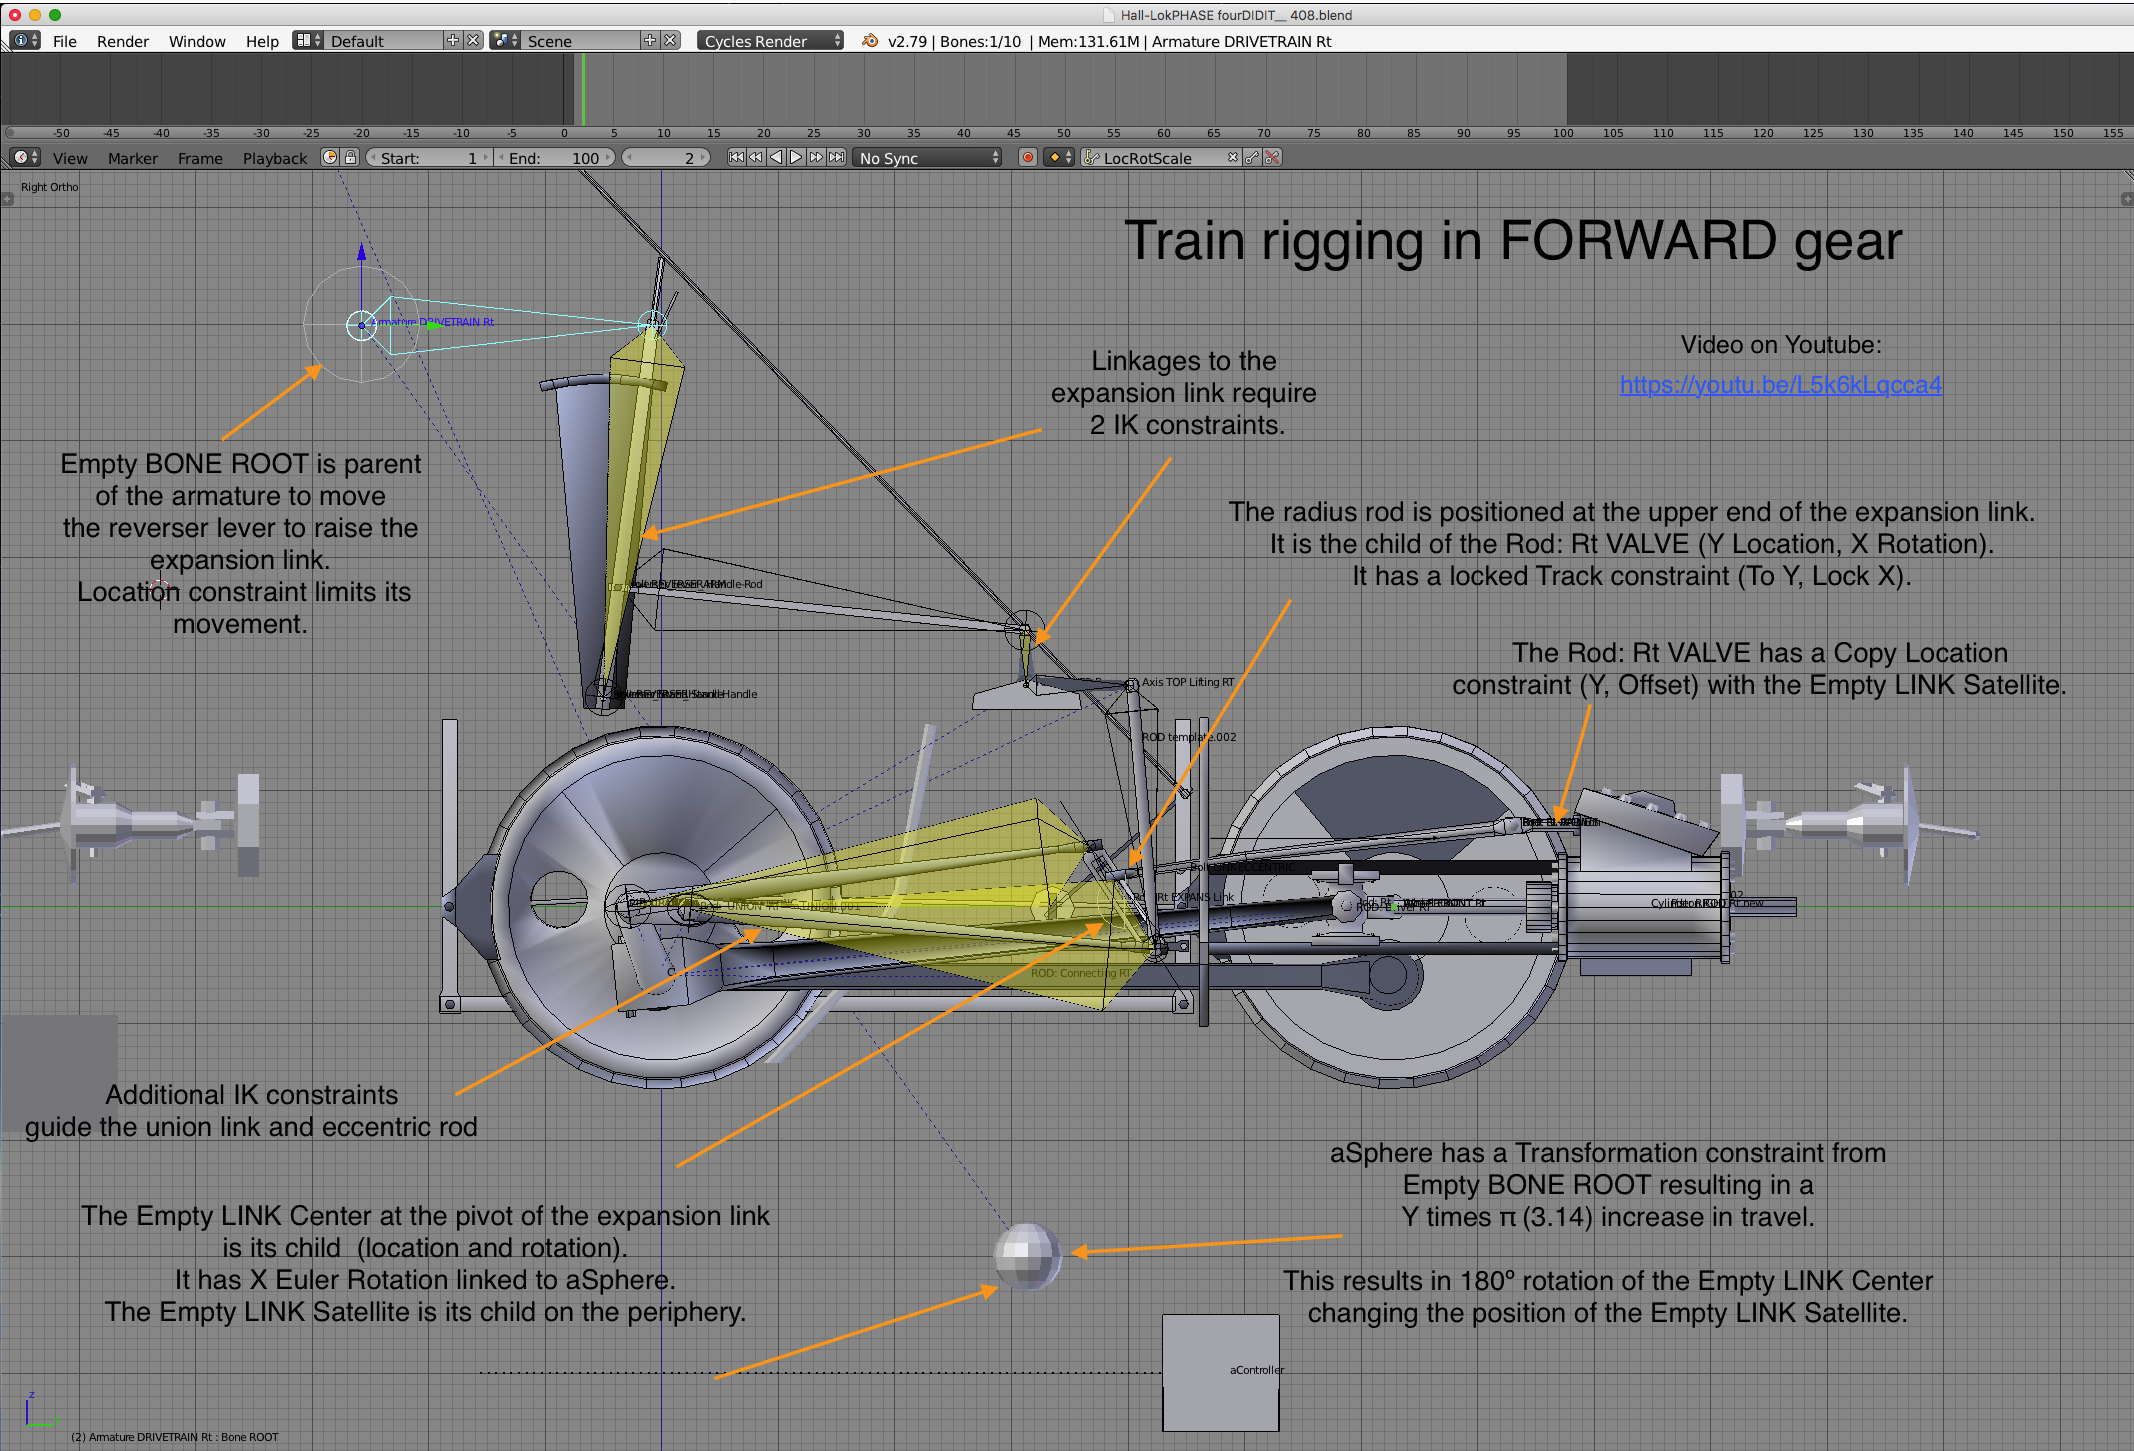Step the current frame forward by one
Screen dimensions: 2134x1451
(x=704, y=158)
